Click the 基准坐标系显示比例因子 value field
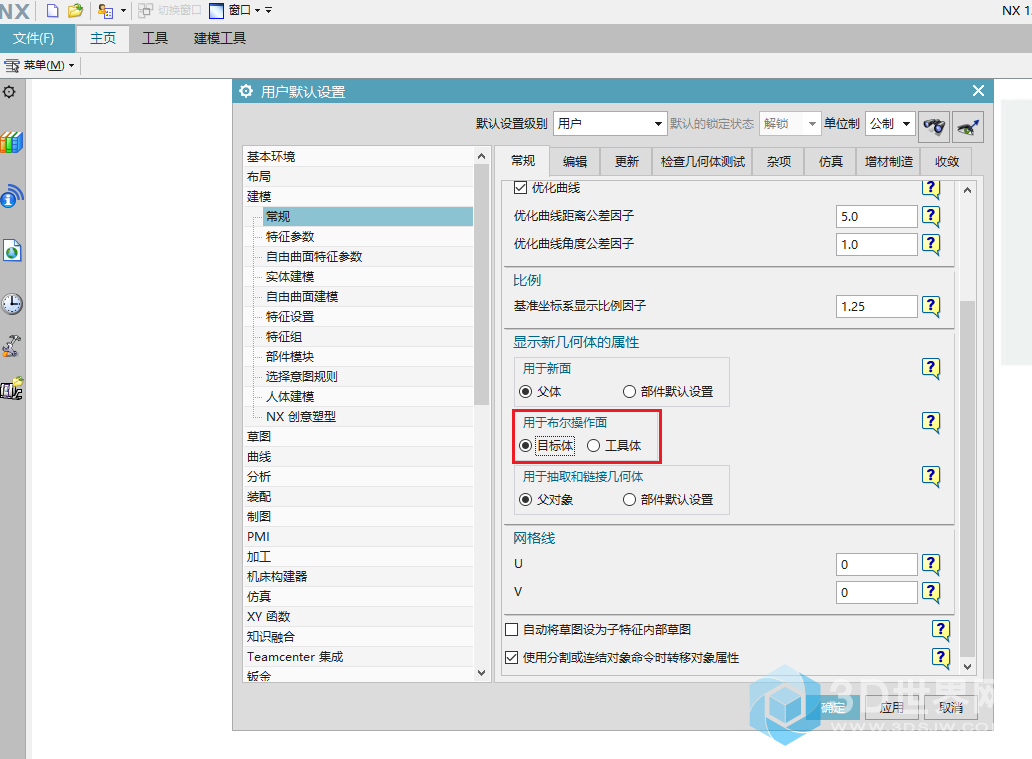Screen dimensions: 1032x759 876,306
